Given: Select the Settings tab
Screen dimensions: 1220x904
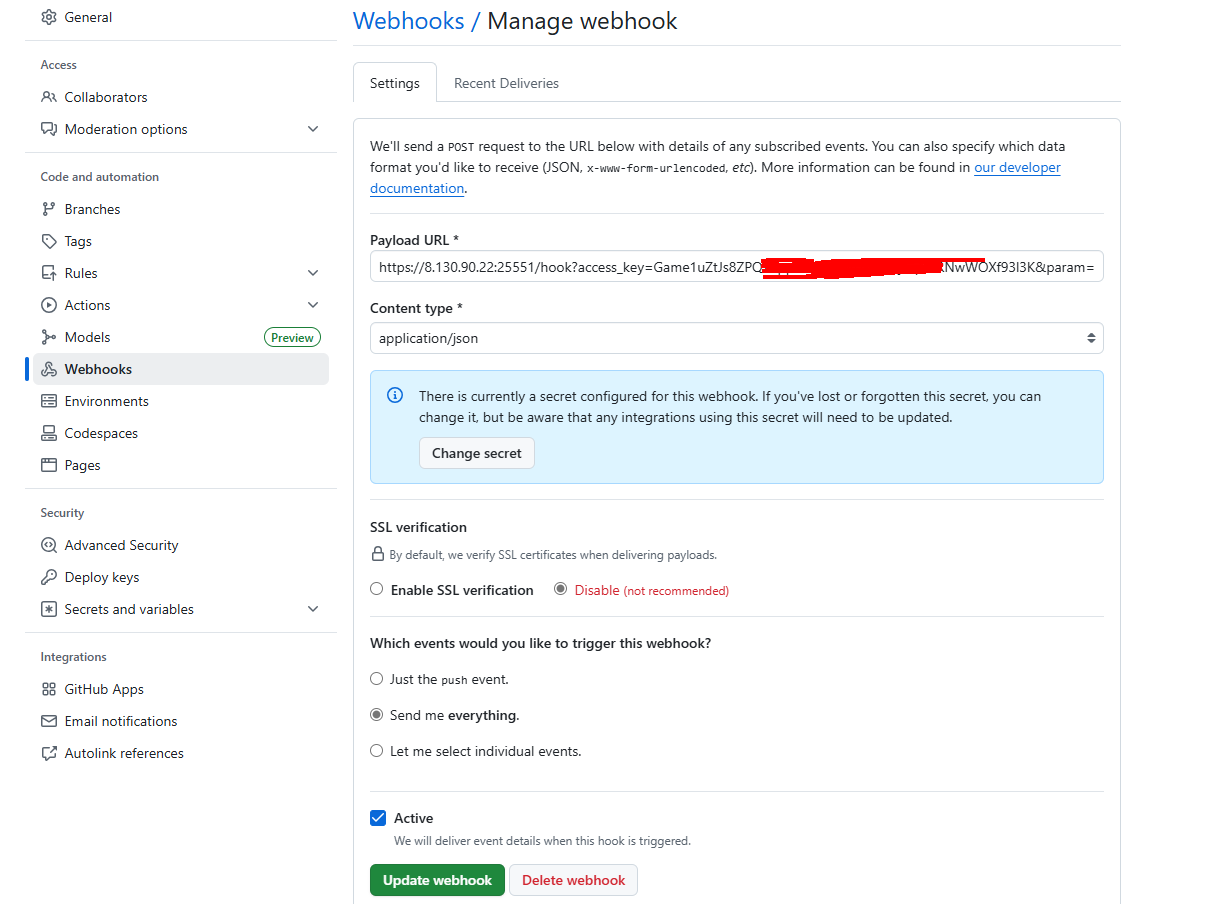Looking at the screenshot, I should tap(395, 83).
